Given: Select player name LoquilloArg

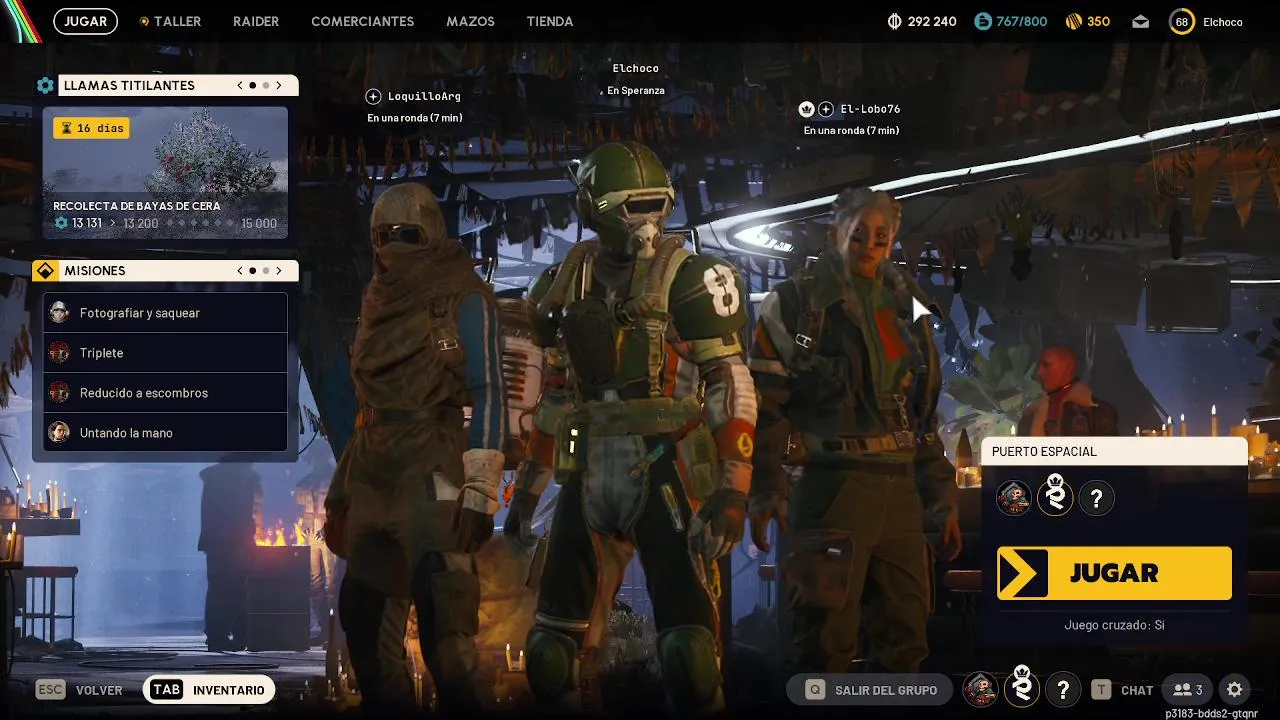Looking at the screenshot, I should [424, 96].
